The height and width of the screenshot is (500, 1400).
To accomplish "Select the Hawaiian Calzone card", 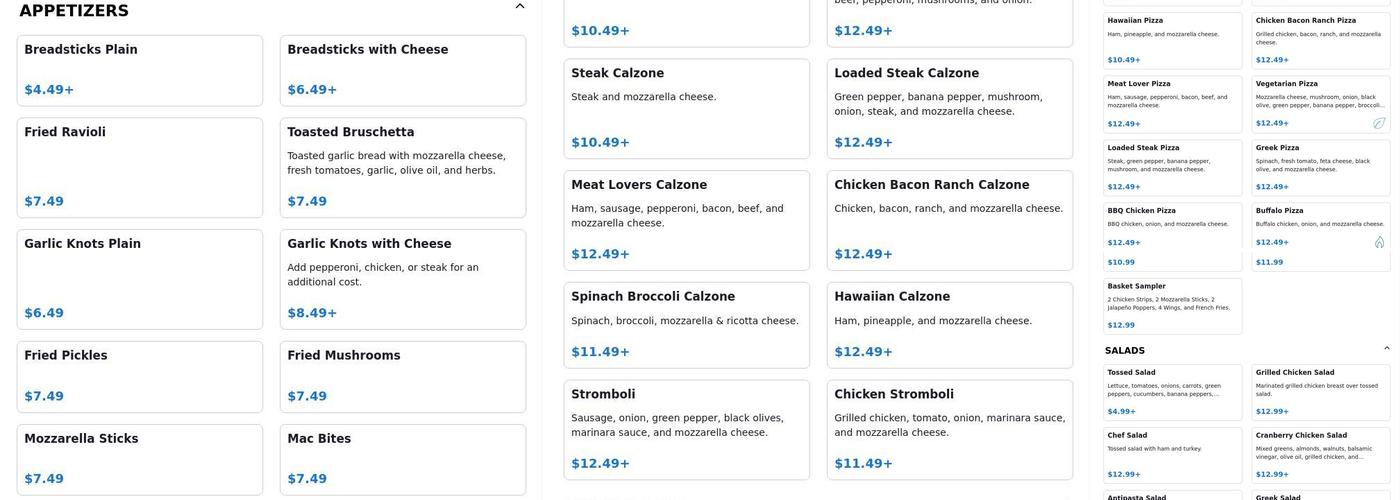I will [950, 325].
